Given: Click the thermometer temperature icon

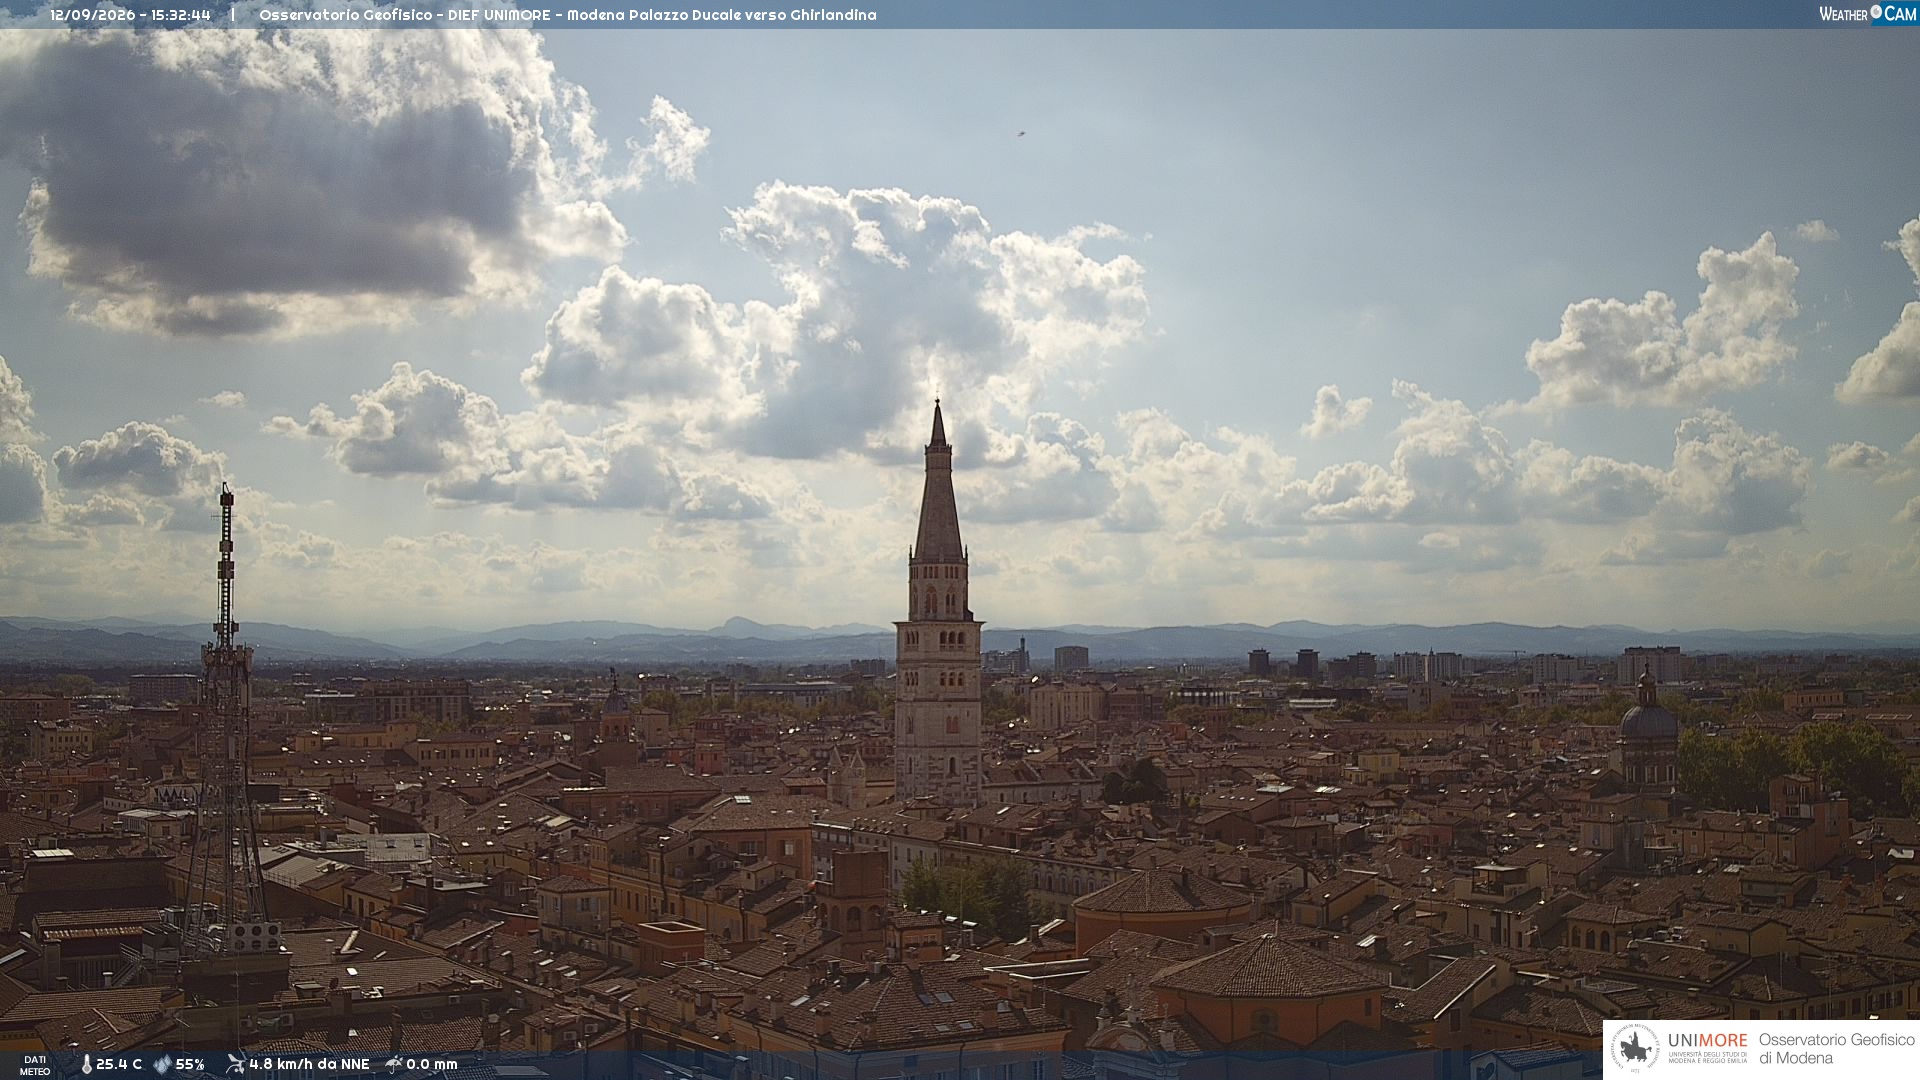Looking at the screenshot, I should coord(86,1065).
